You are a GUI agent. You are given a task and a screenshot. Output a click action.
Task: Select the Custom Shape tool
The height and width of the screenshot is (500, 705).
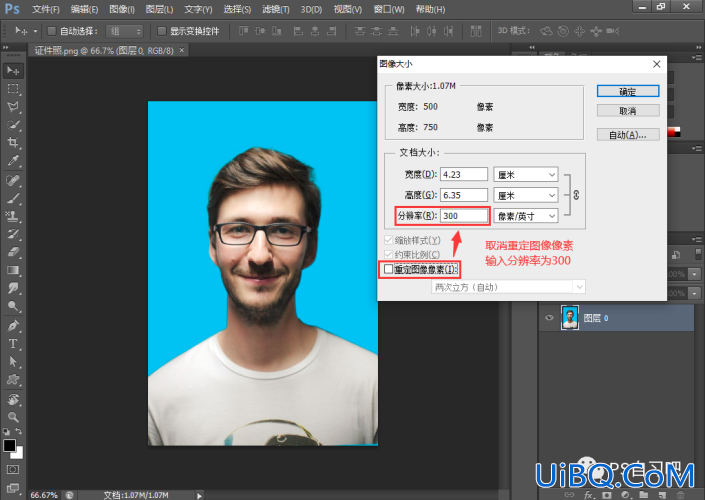point(13,379)
